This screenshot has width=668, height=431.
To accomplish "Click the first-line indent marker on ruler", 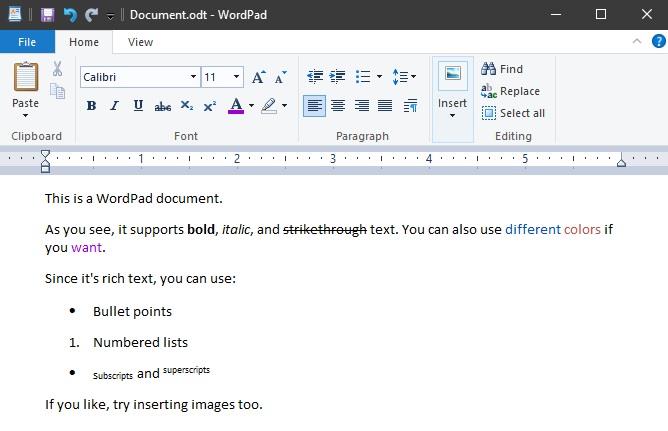I will (x=45, y=155).
